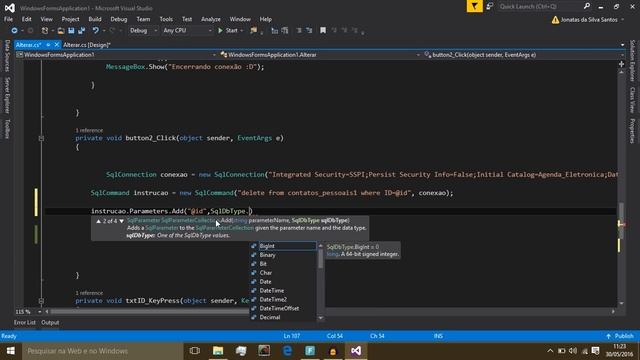Open the View menu
The height and width of the screenshot is (360, 640).
[47, 19]
